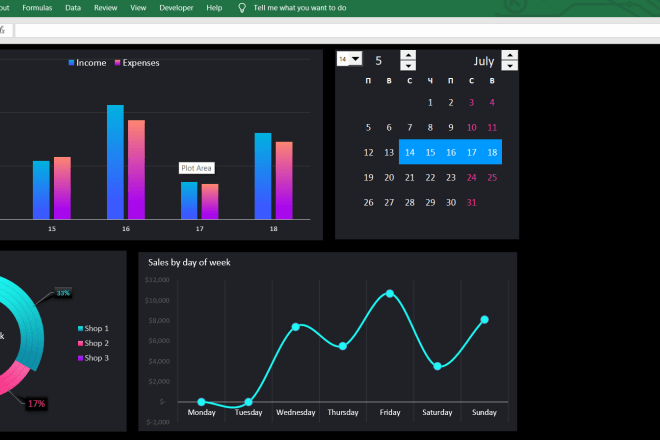This screenshot has width=660, height=440.
Task: Click the Thursday axis label
Action: tap(343, 412)
